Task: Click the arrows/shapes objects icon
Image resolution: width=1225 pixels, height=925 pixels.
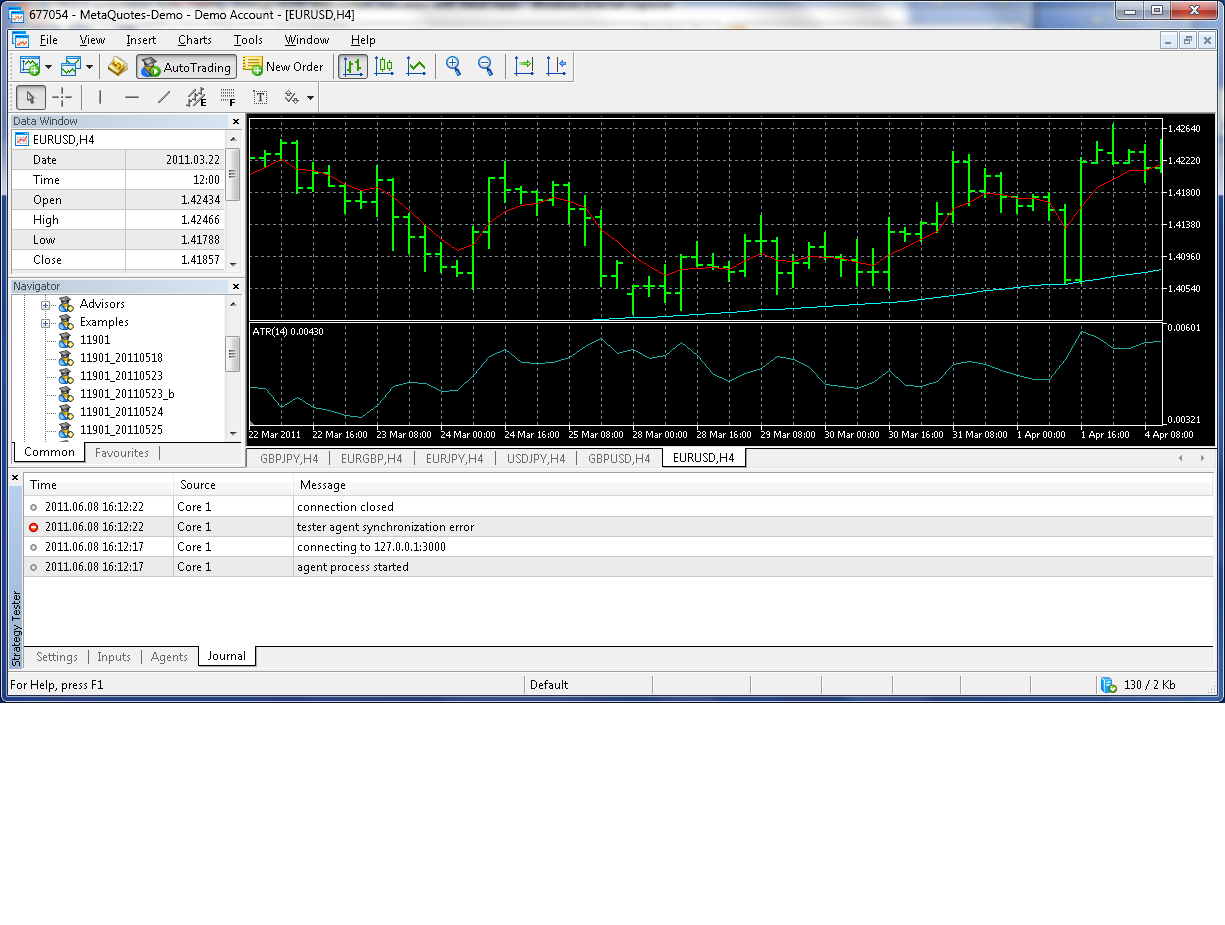Action: tap(292, 97)
